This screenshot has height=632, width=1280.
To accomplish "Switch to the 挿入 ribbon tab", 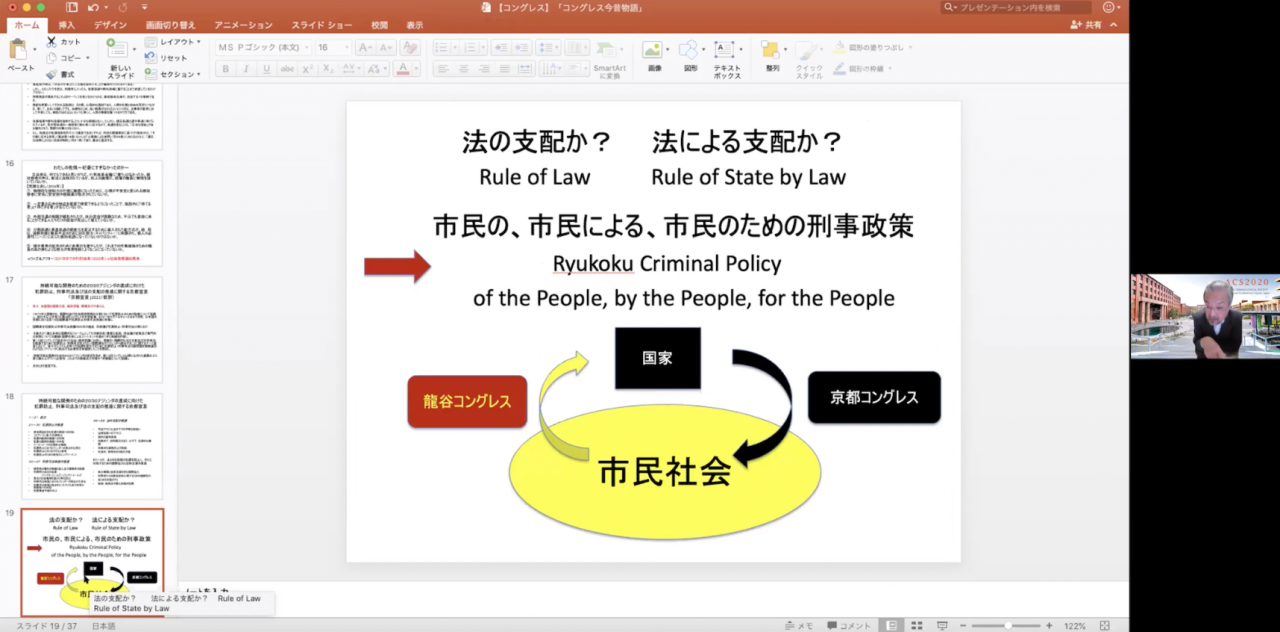I will [64, 25].
